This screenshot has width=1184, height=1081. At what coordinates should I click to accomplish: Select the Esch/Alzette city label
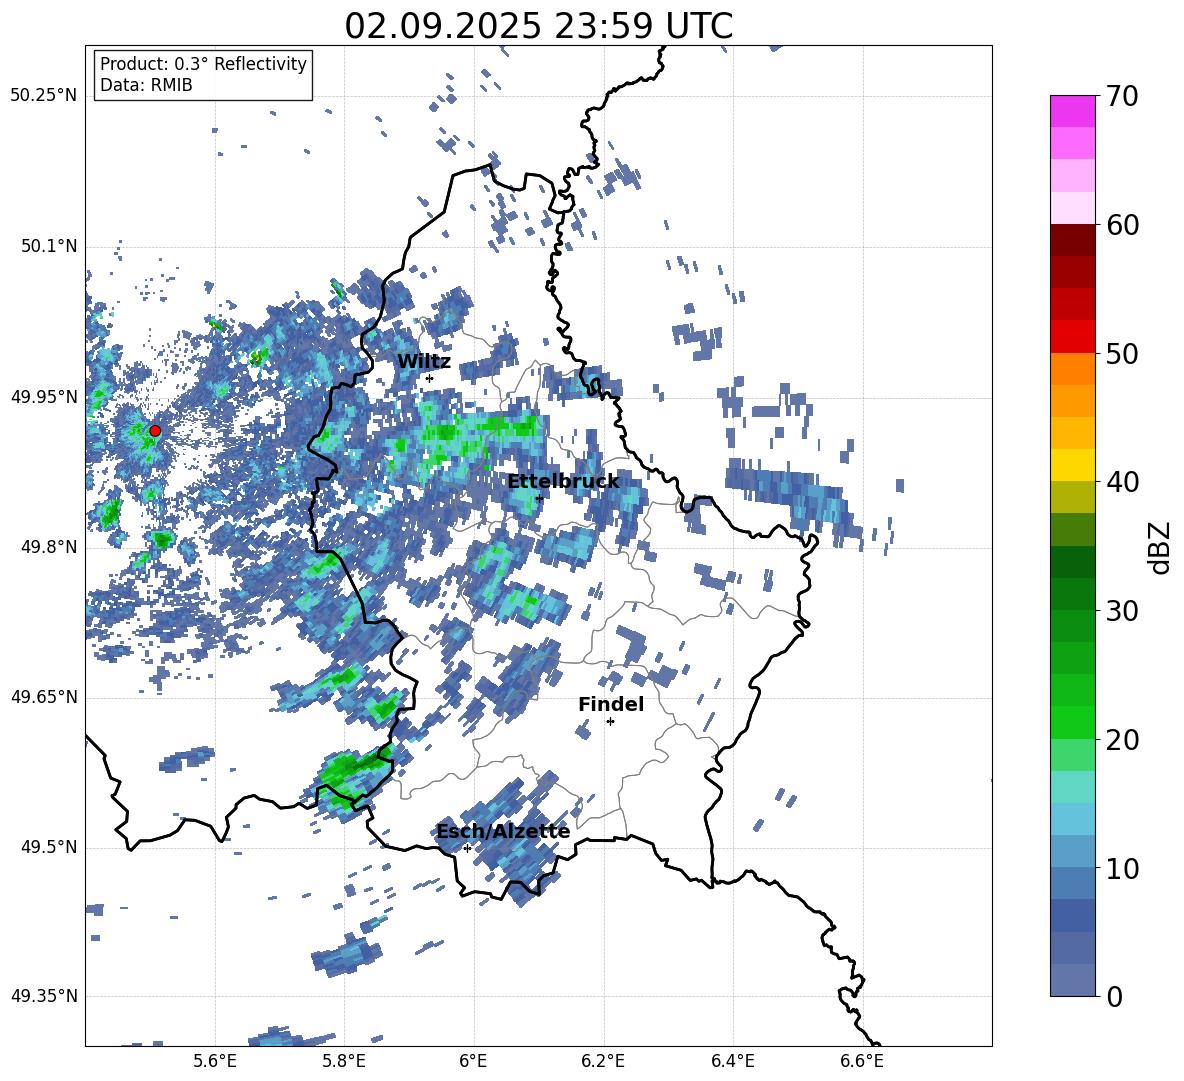point(503,831)
